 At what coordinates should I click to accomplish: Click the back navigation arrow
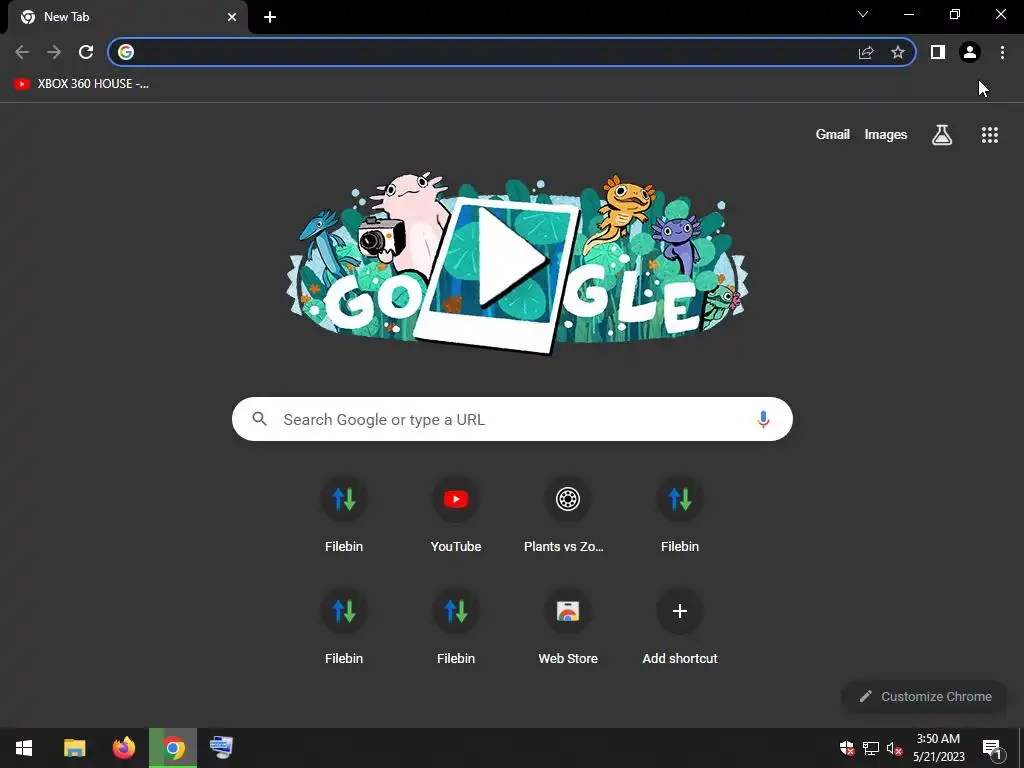[22, 52]
